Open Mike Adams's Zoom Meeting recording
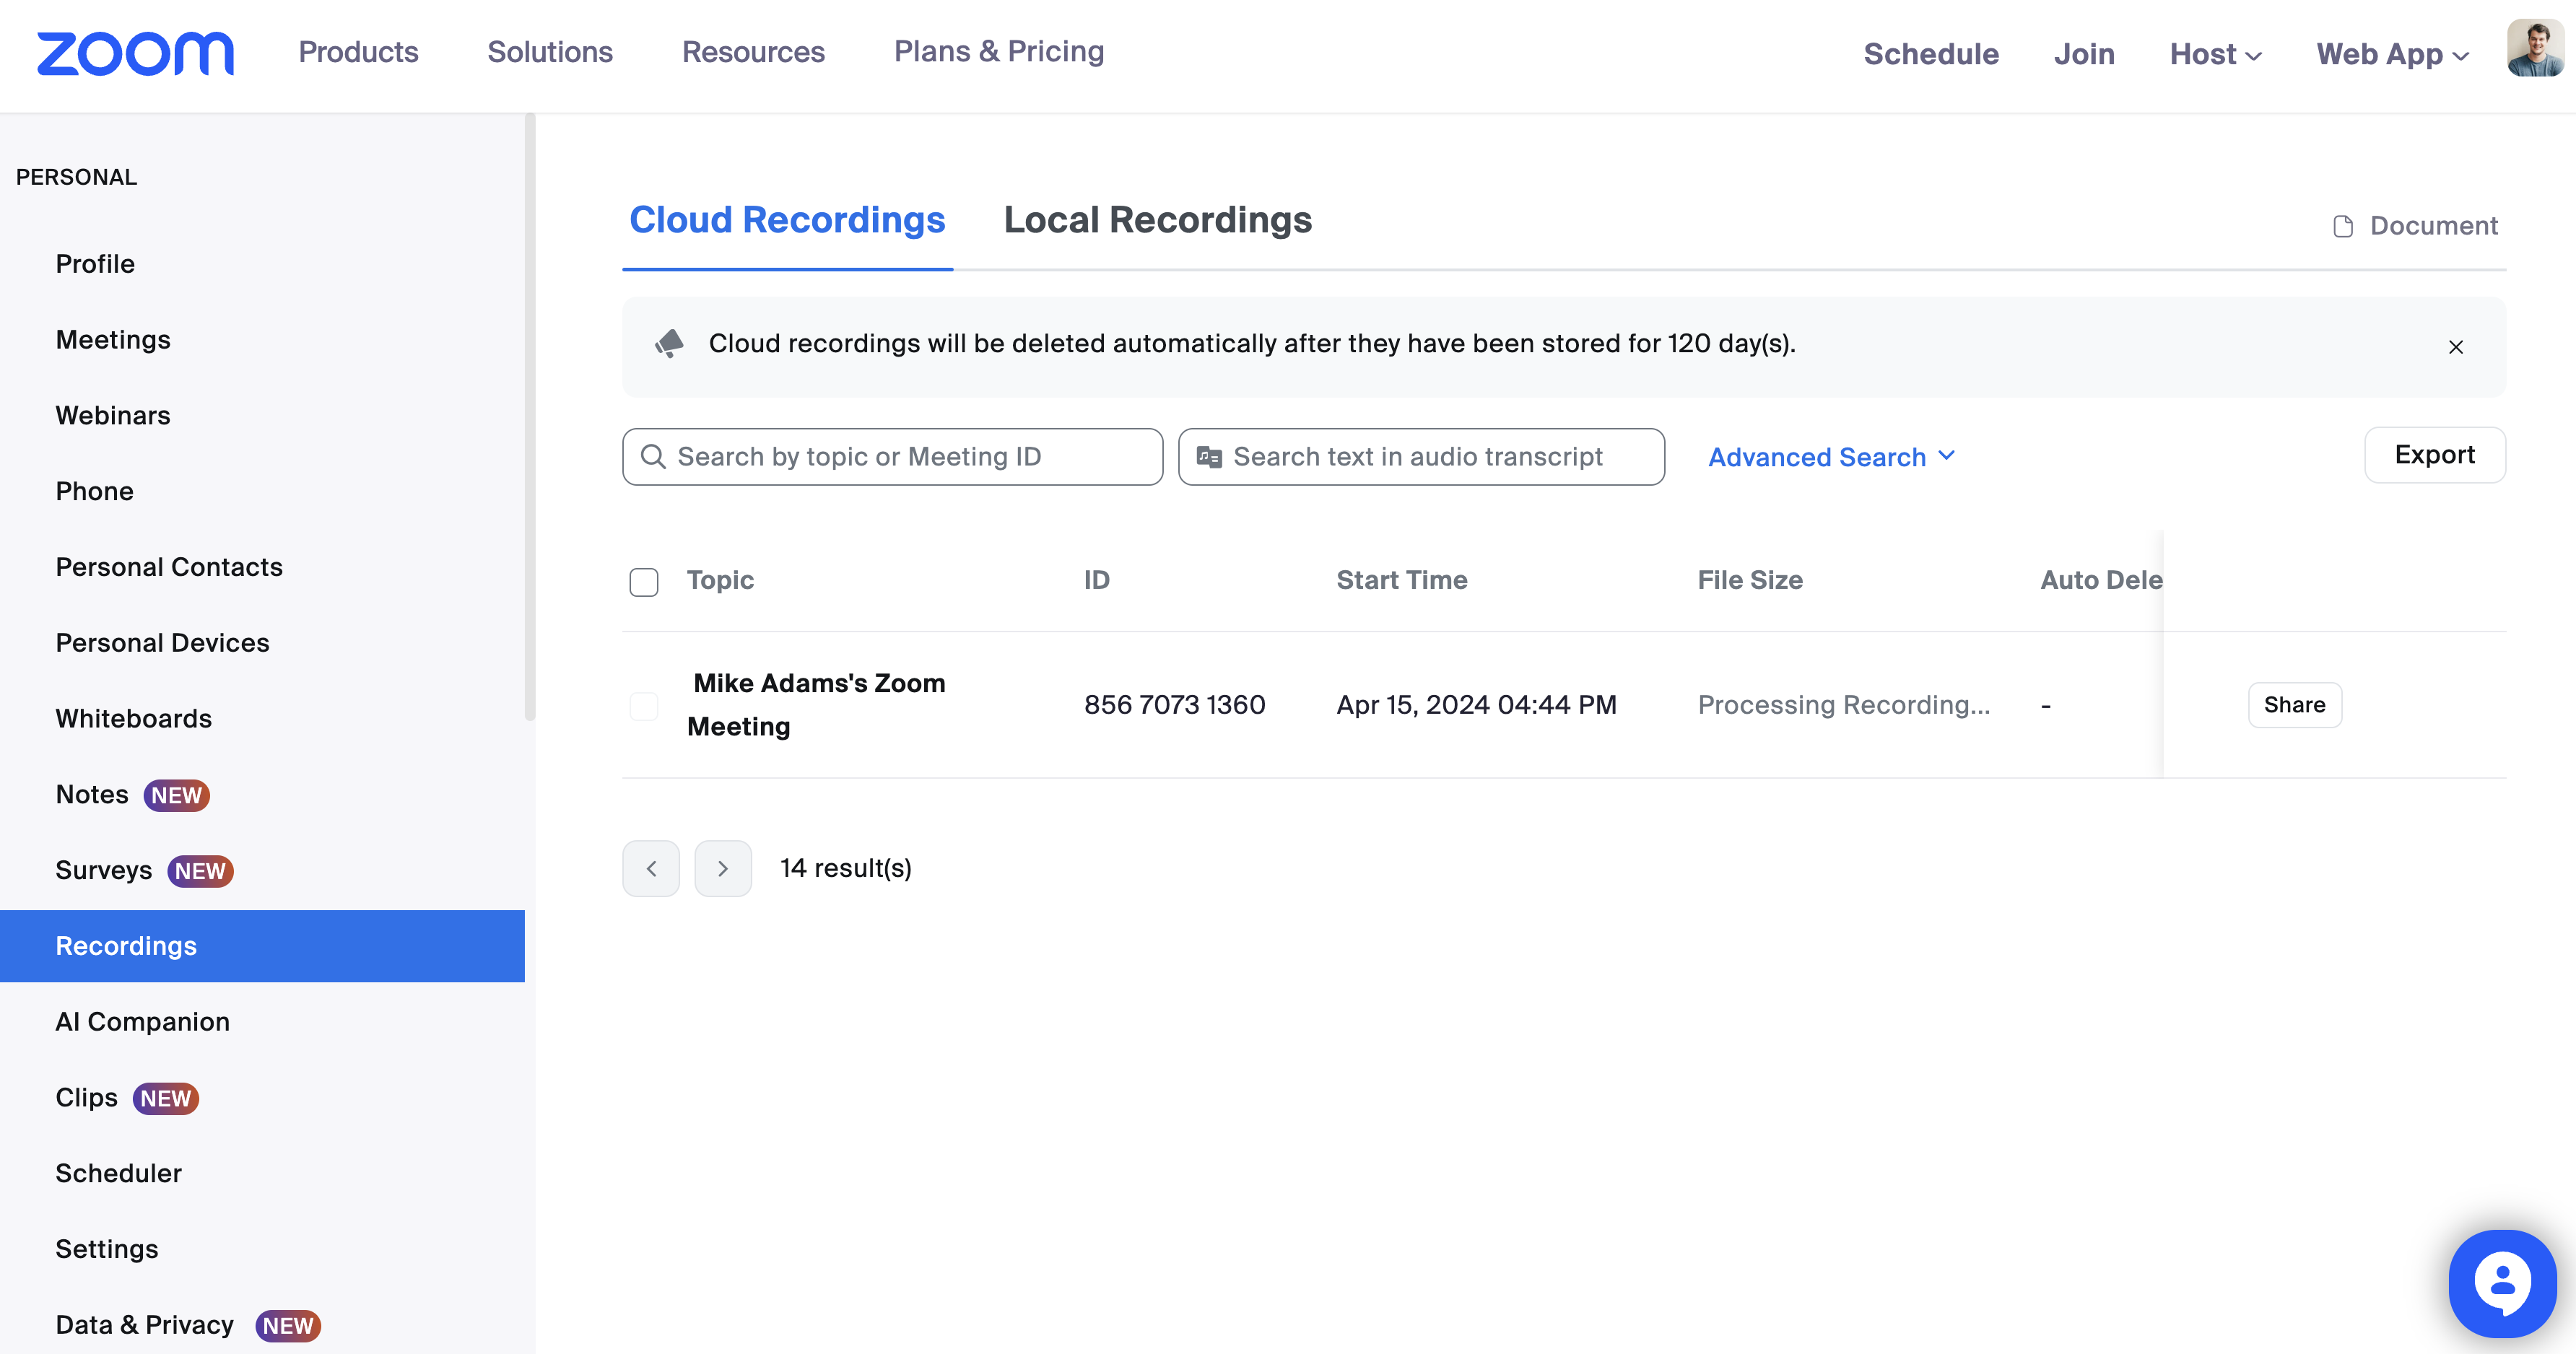2576x1354 pixels. click(x=816, y=705)
